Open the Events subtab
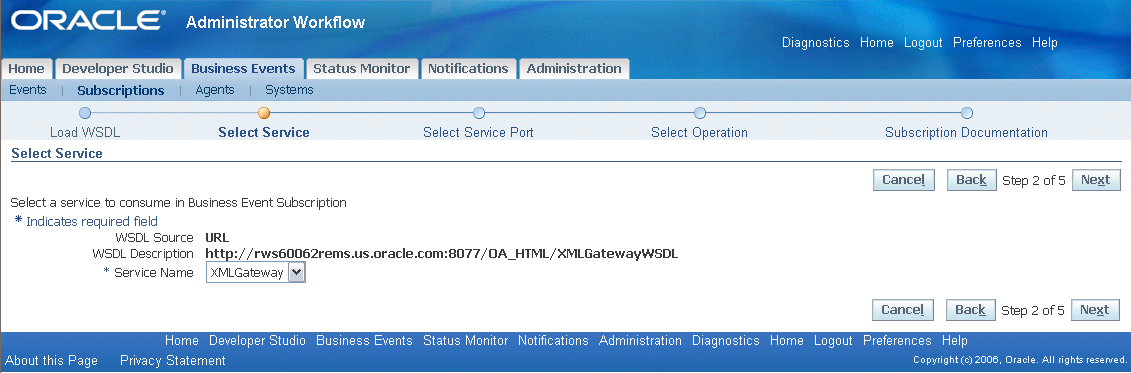The height and width of the screenshot is (373, 1131). pos(27,90)
